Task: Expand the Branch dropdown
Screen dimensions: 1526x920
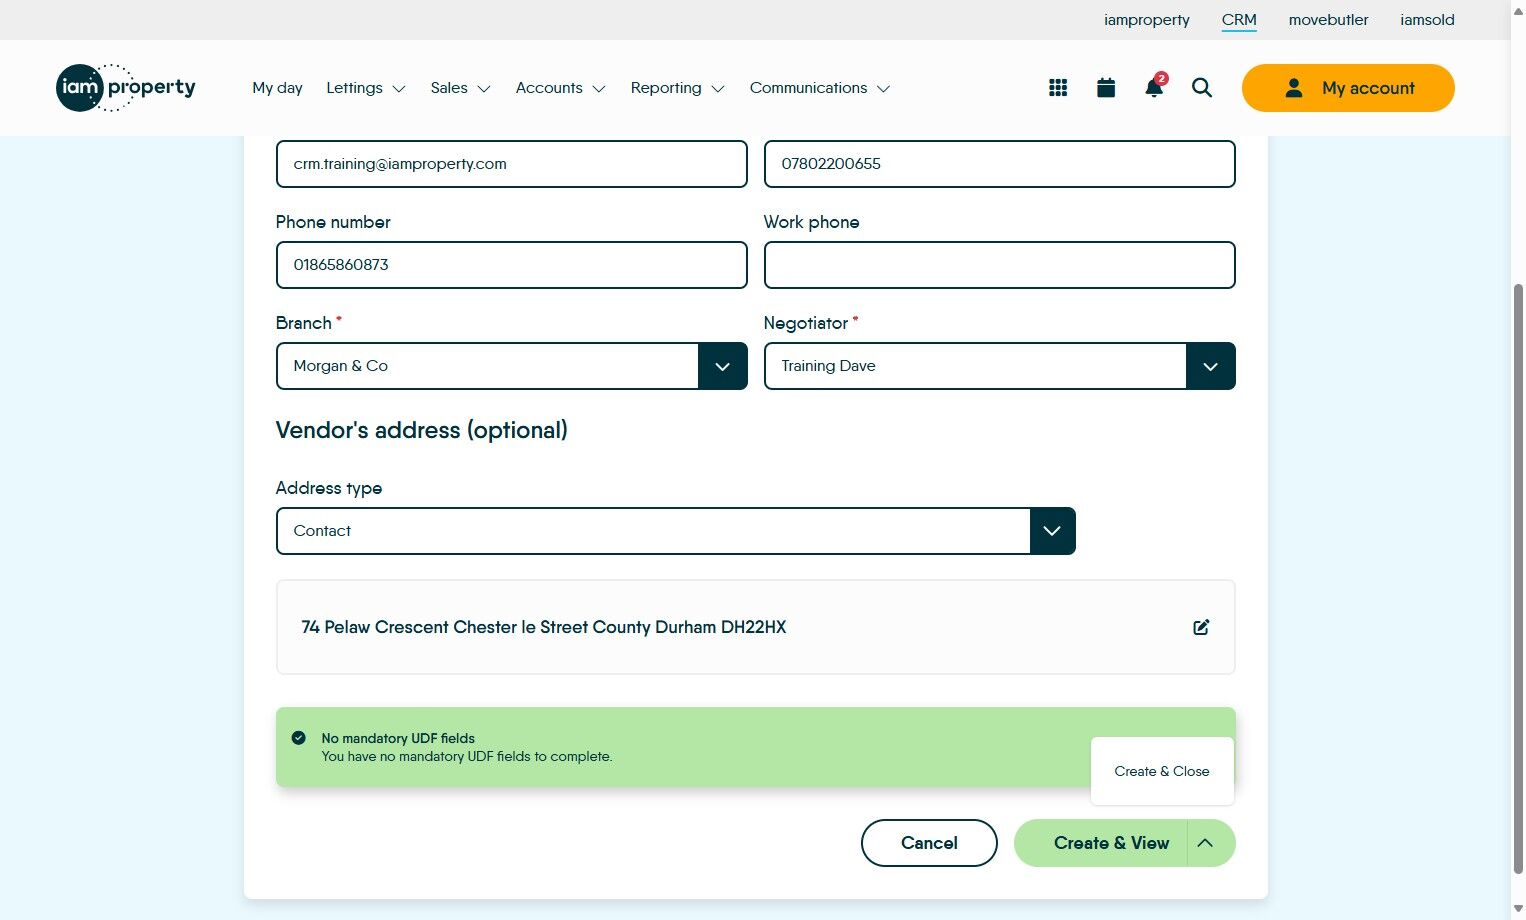Action: (722, 366)
